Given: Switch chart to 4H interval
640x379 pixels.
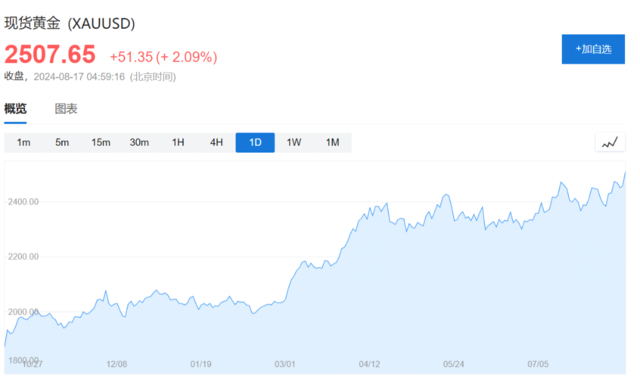Looking at the screenshot, I should click(x=216, y=142).
